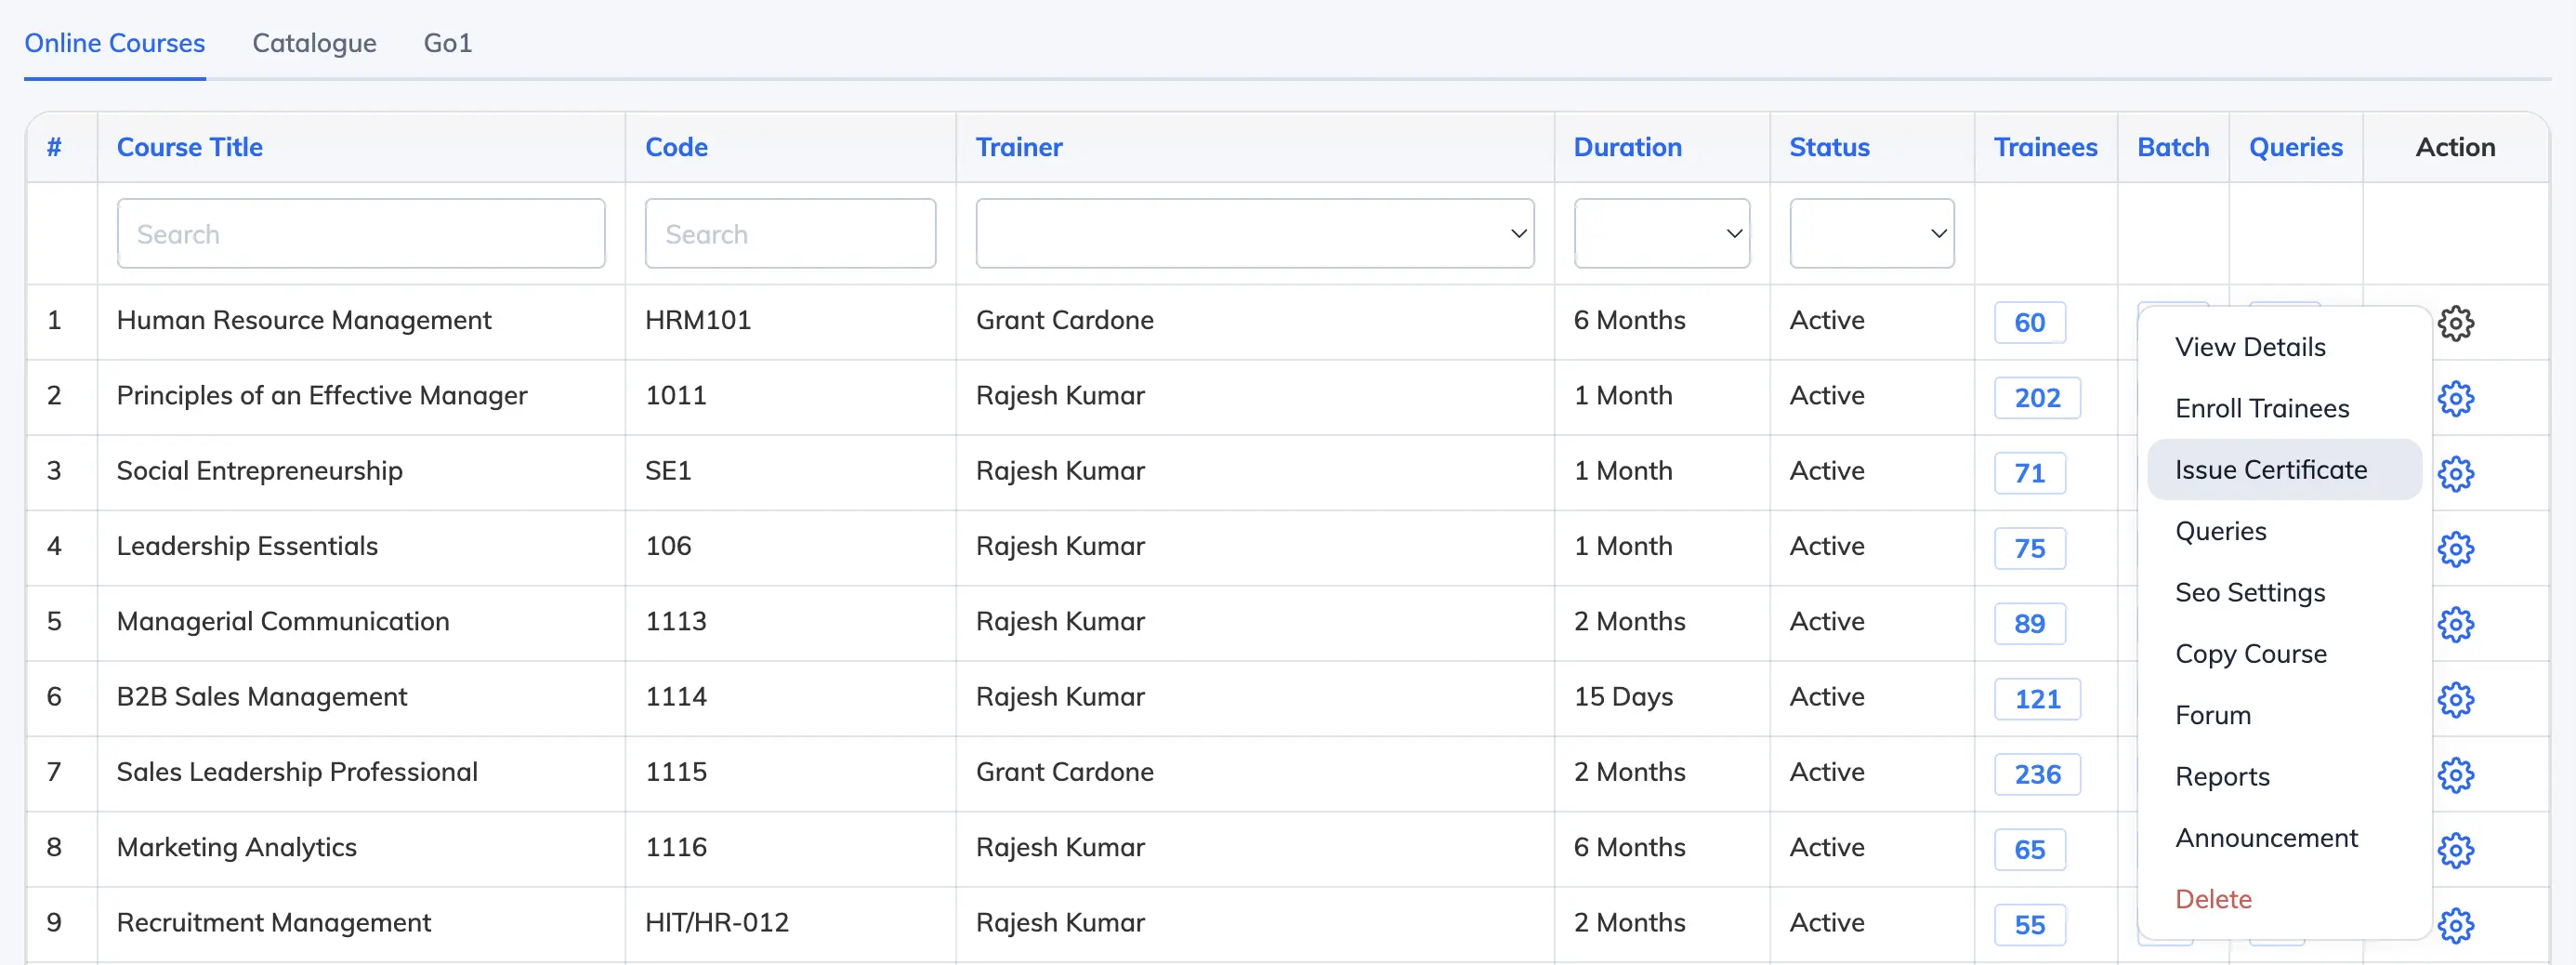Focus the Code search field
This screenshot has height=965, width=2576.
[x=790, y=233]
